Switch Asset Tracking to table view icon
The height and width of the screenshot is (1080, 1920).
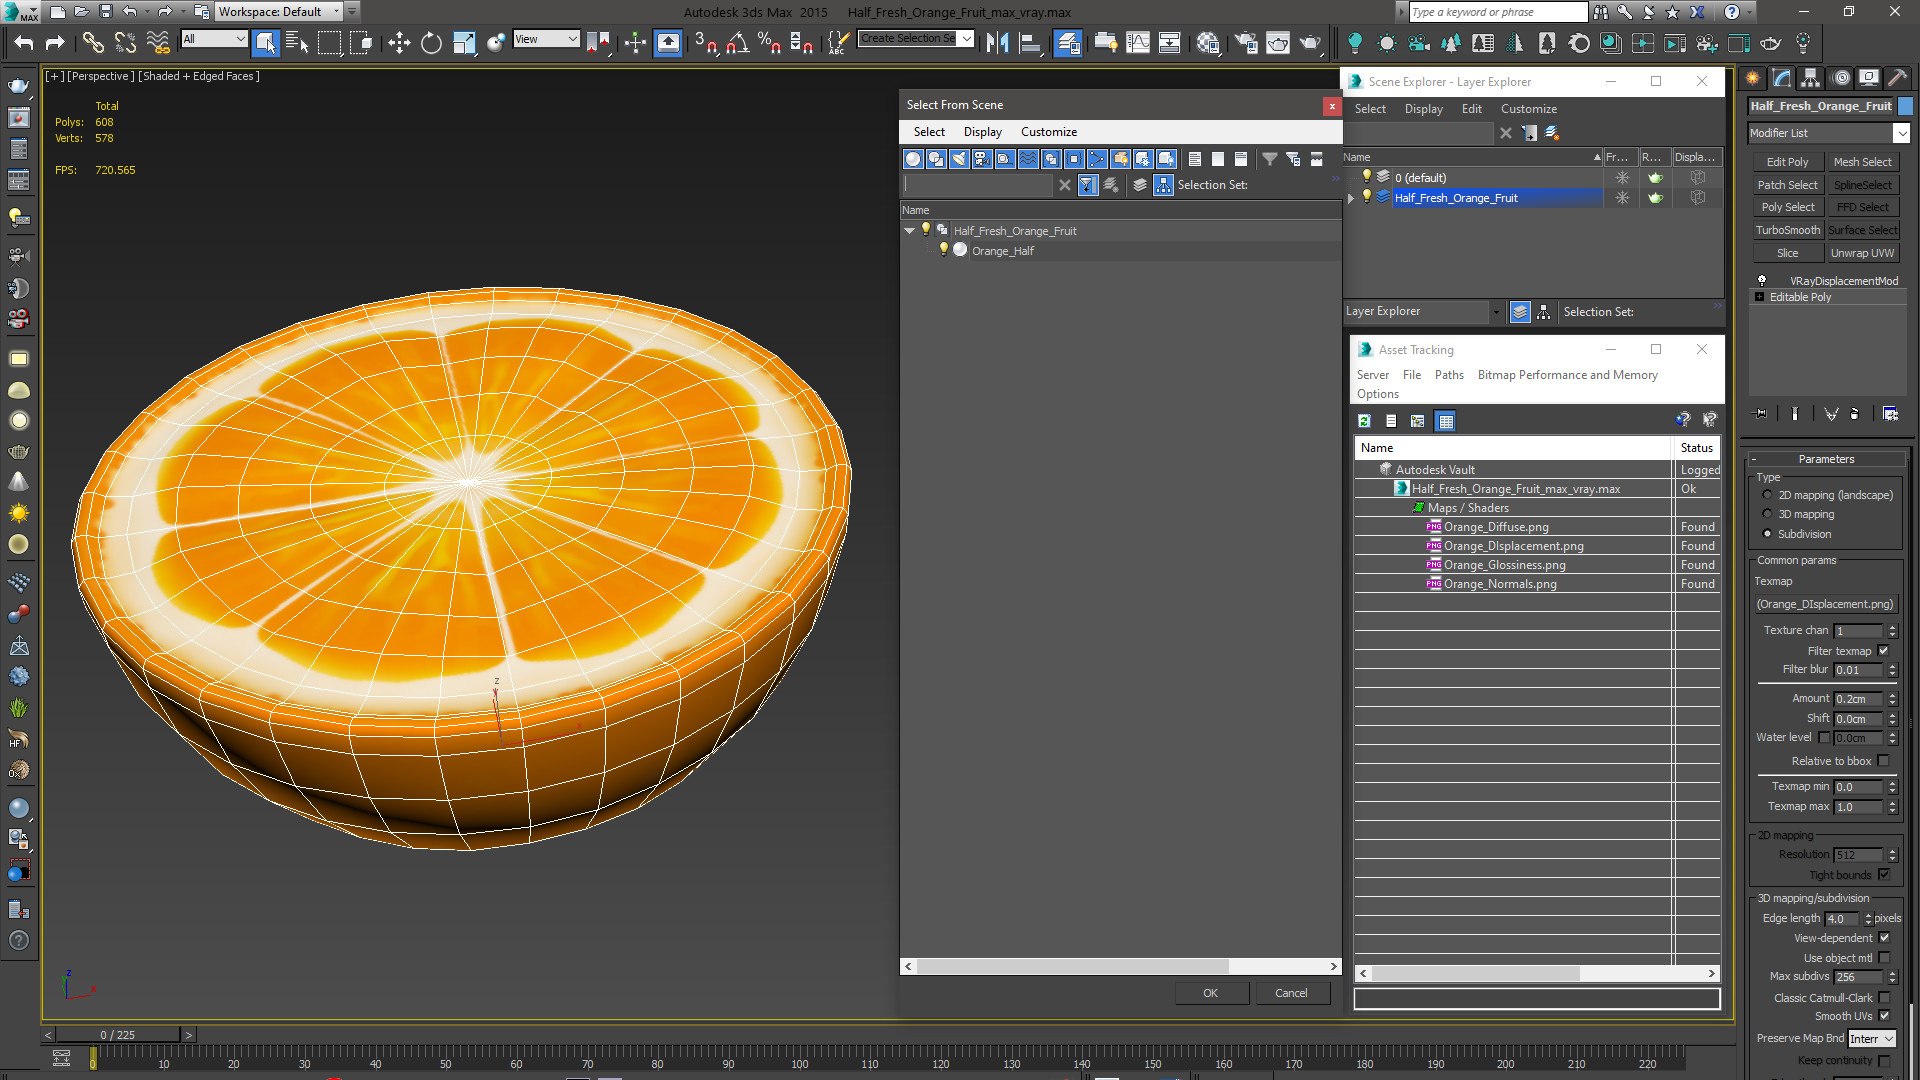tap(1445, 421)
